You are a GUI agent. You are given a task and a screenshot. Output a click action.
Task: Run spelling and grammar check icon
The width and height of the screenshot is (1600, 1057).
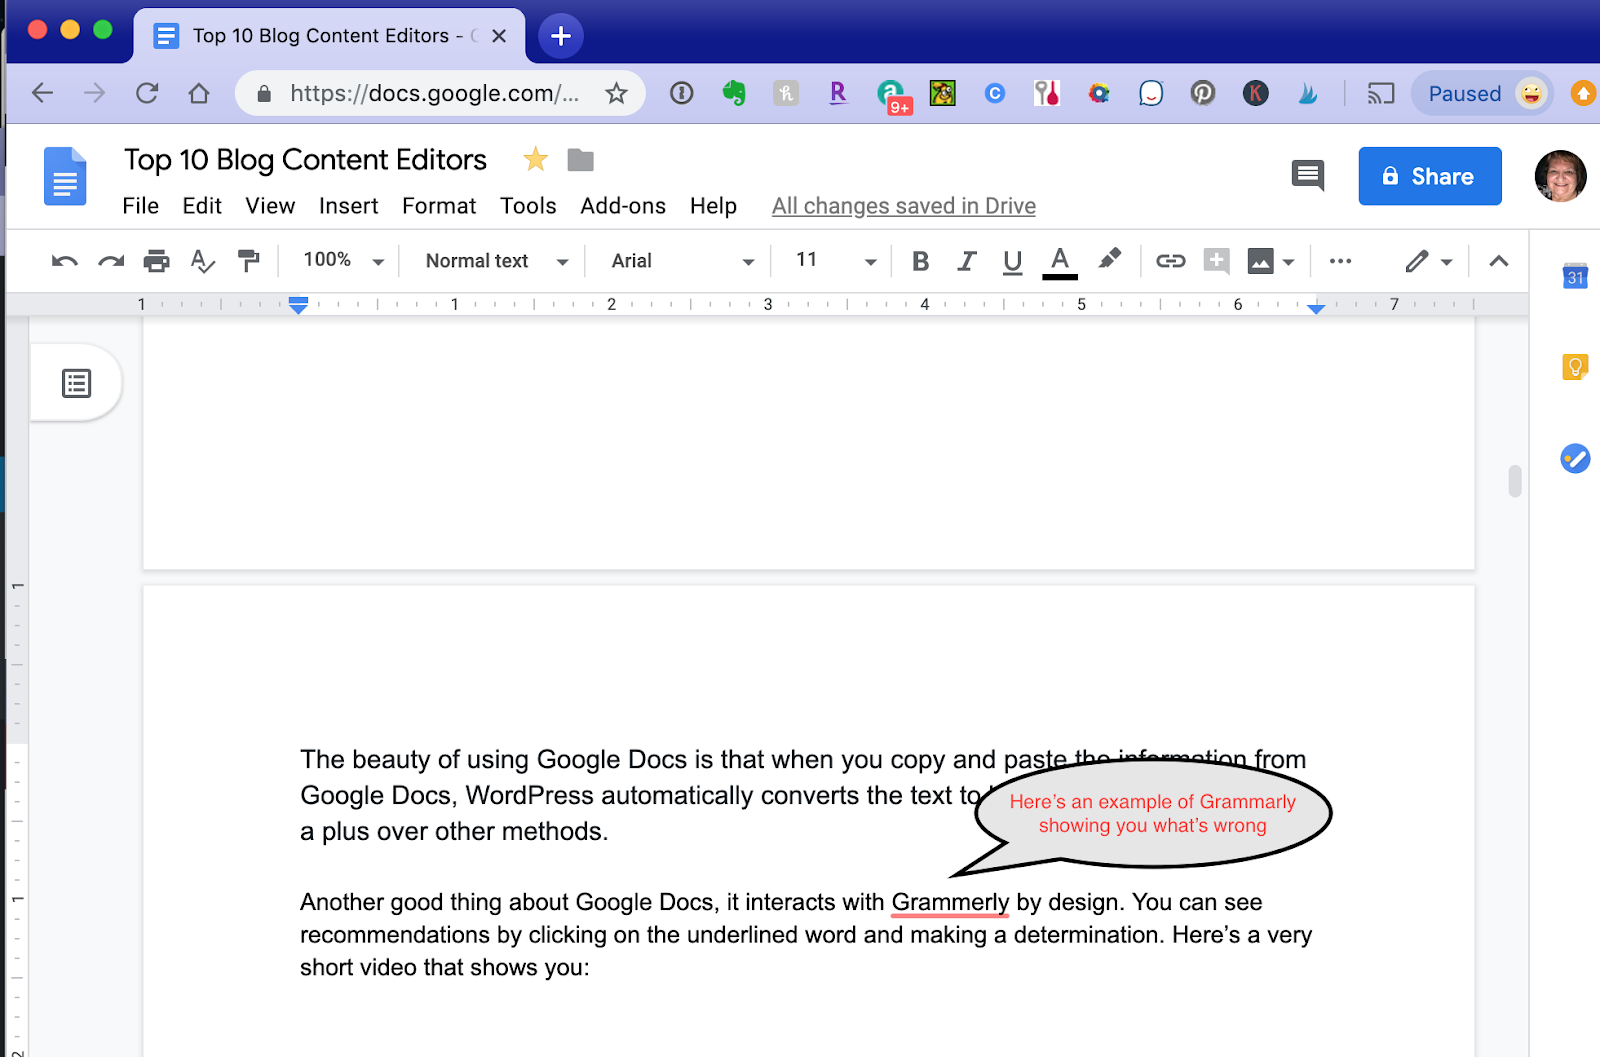pyautogui.click(x=203, y=261)
